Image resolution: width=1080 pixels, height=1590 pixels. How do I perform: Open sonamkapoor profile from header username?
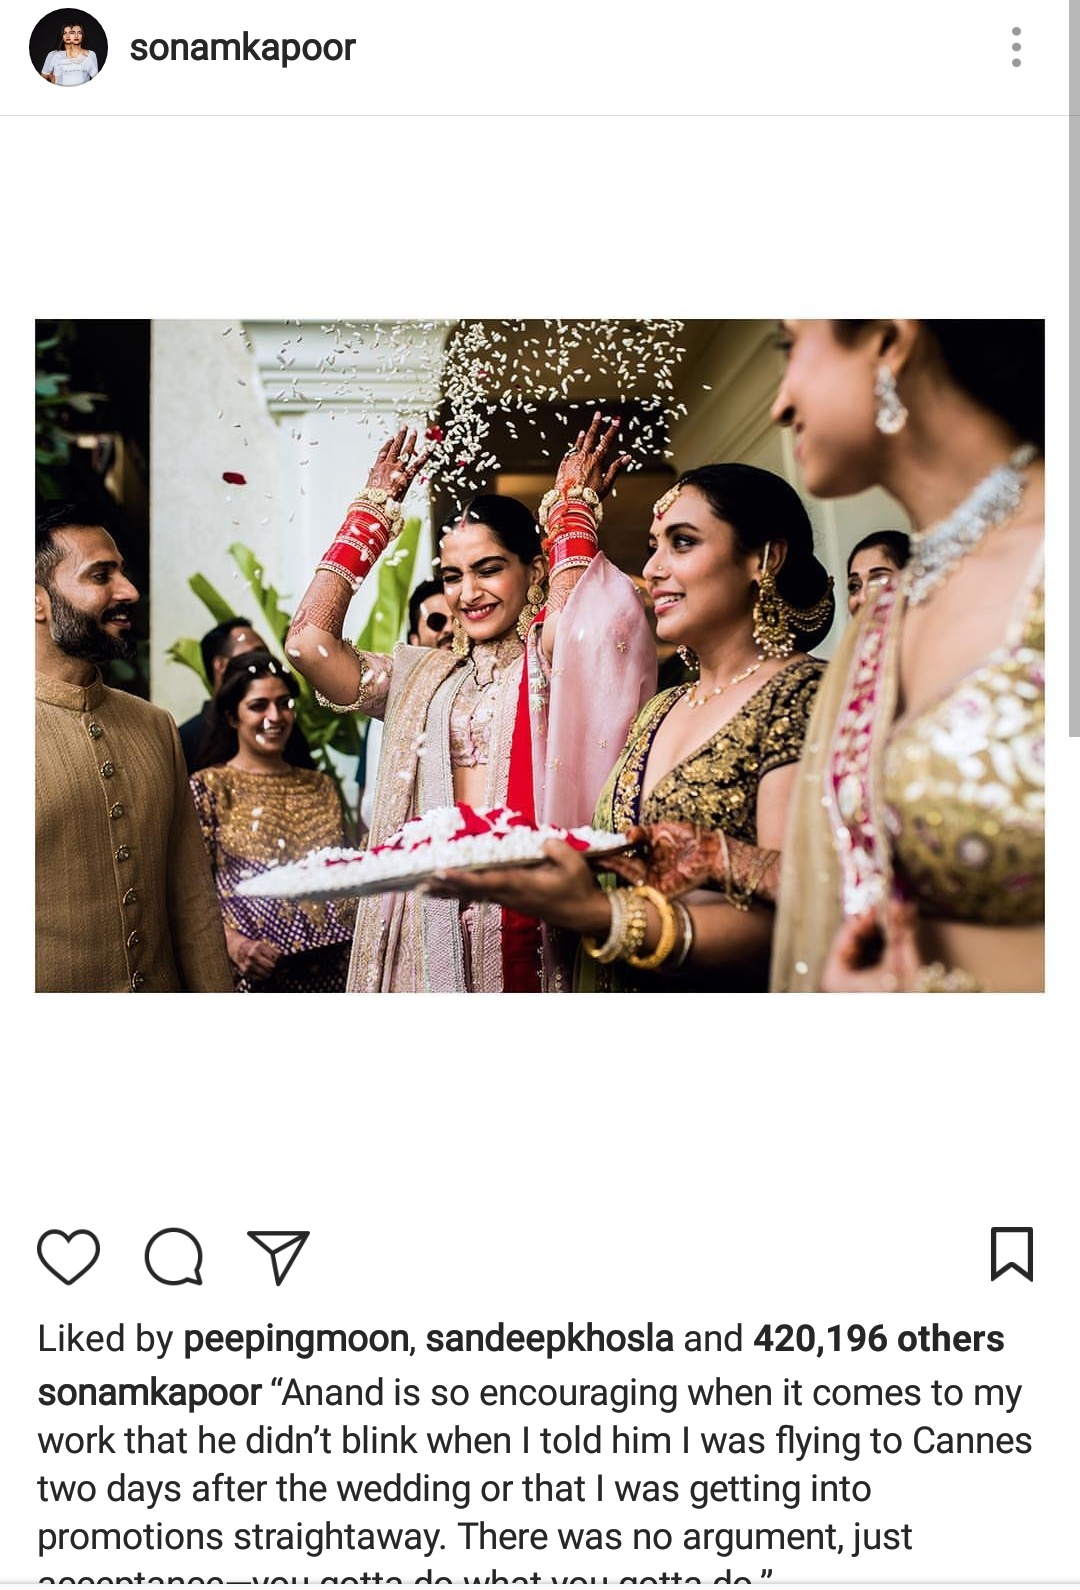click(242, 47)
